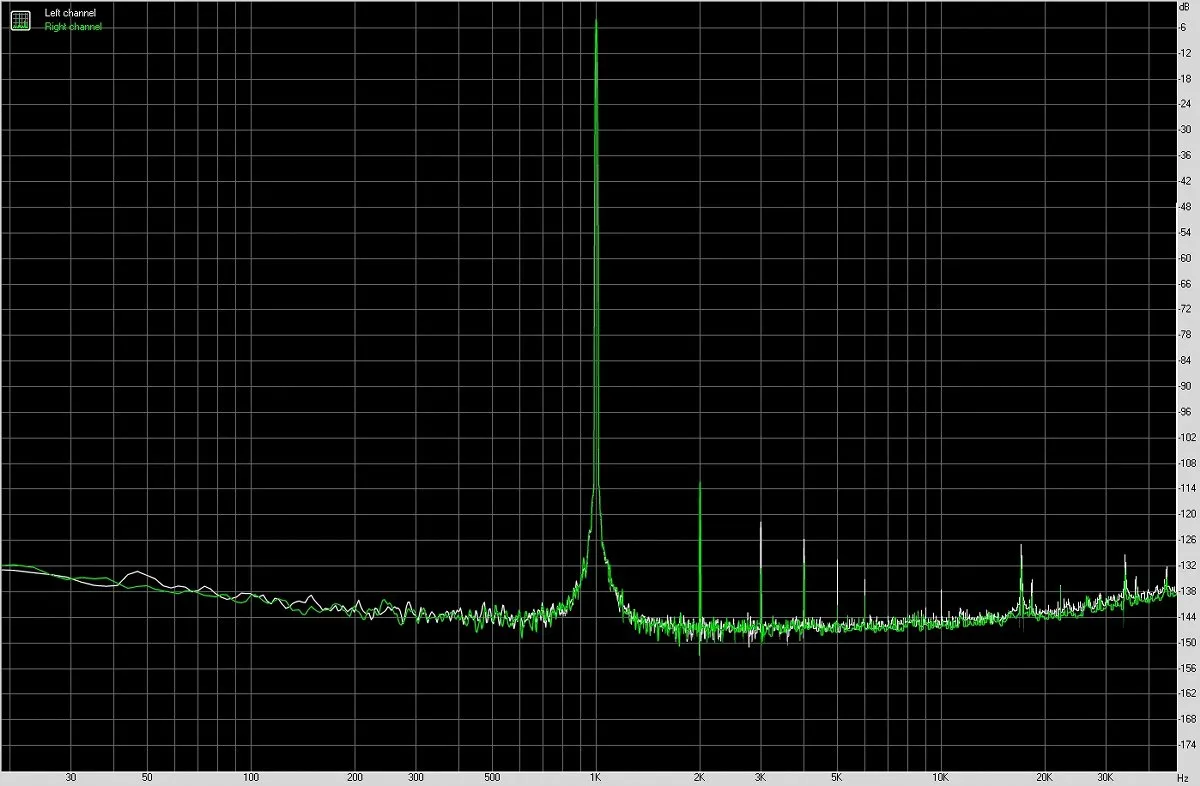Click the 100 Hz frequency axis label
Viewport: 1200px width, 786px height.
click(251, 777)
